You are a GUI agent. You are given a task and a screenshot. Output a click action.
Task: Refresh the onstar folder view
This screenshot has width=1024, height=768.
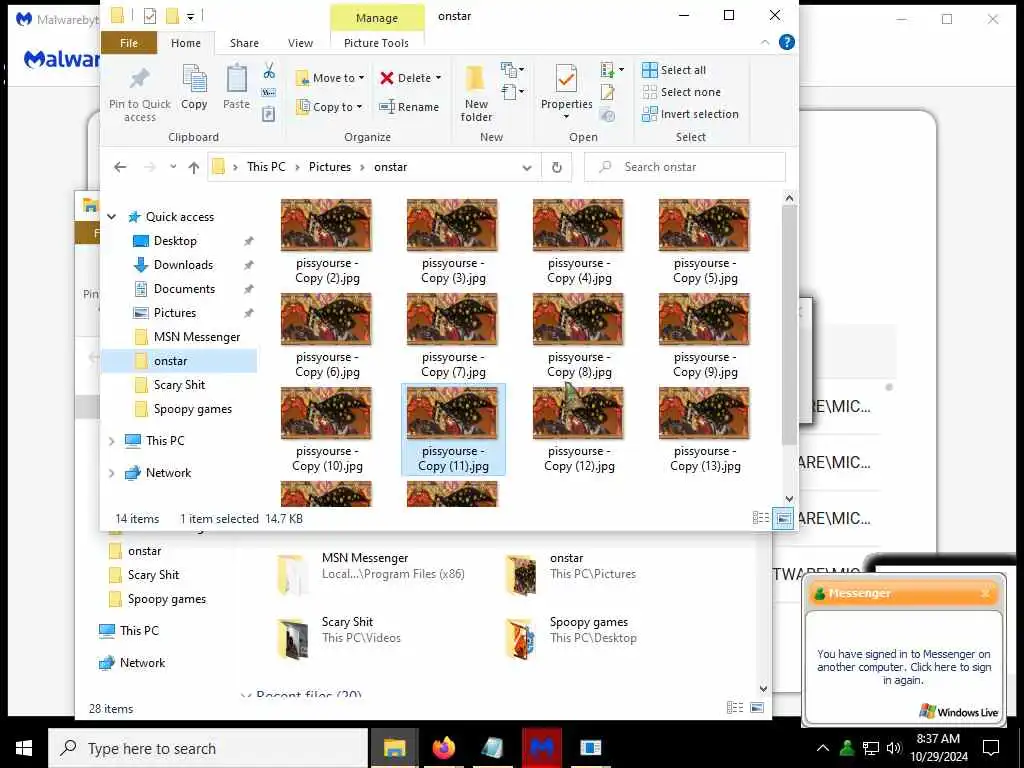pyautogui.click(x=556, y=167)
